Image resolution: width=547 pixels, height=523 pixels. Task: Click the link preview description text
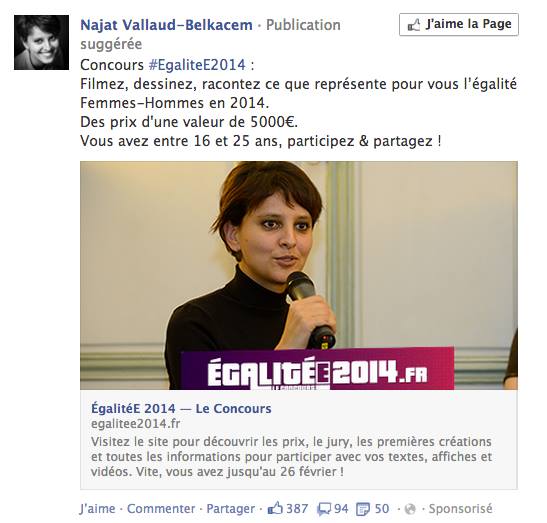click(x=291, y=456)
